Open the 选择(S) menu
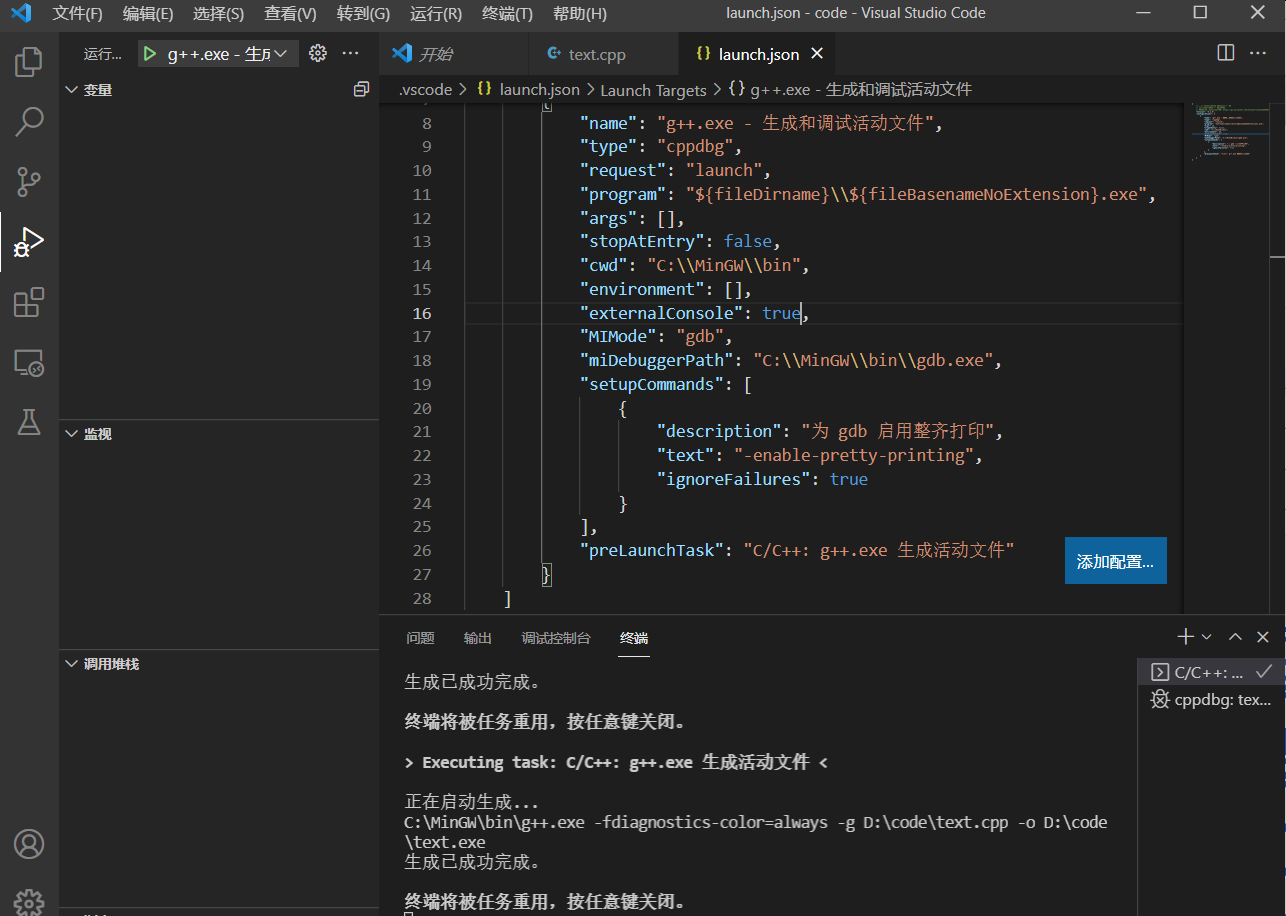The image size is (1286, 916). click(x=218, y=13)
